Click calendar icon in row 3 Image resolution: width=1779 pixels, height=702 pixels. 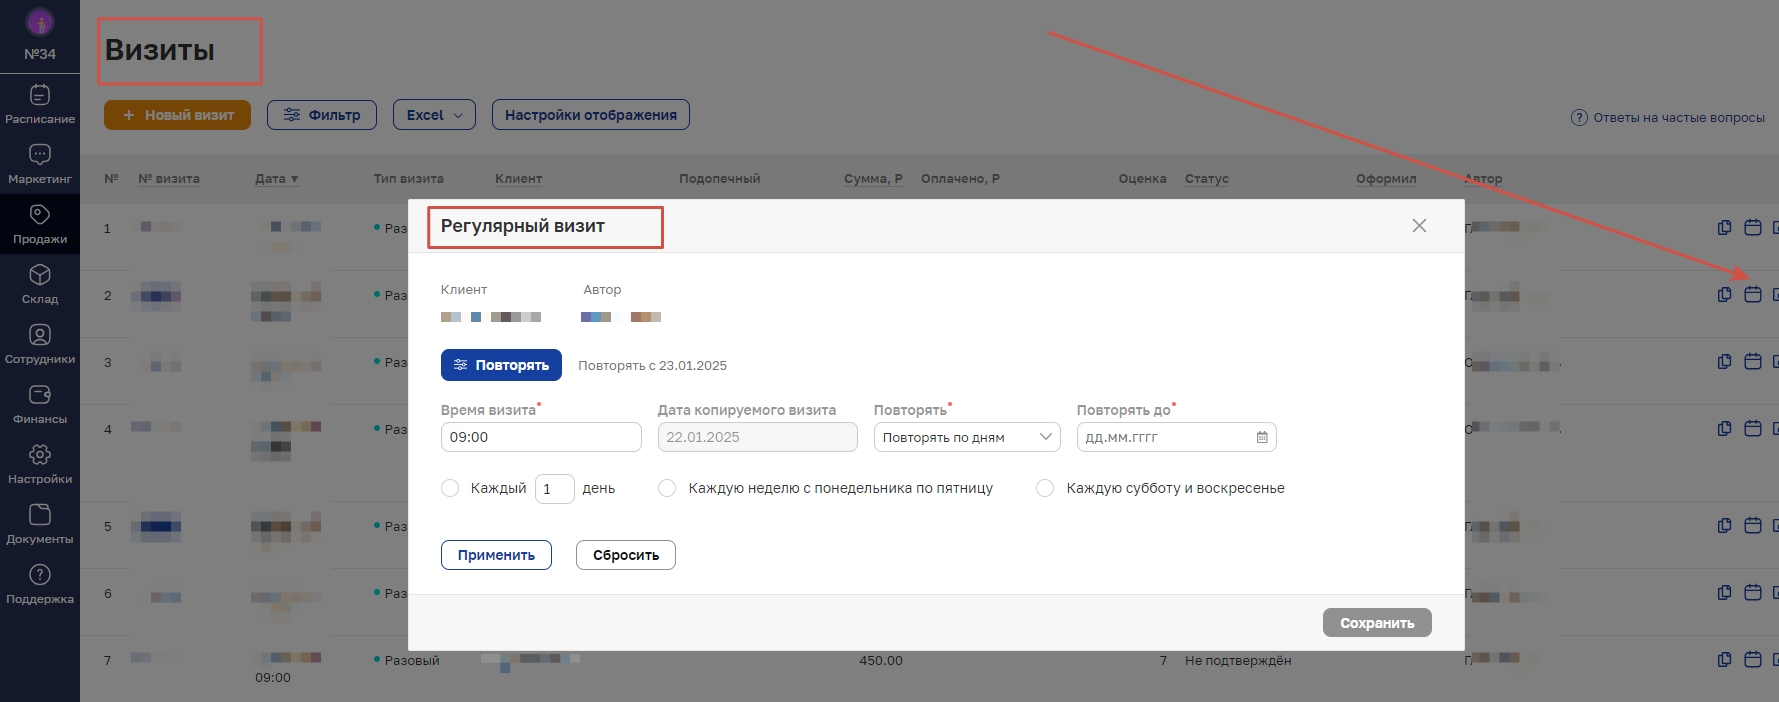1753,362
